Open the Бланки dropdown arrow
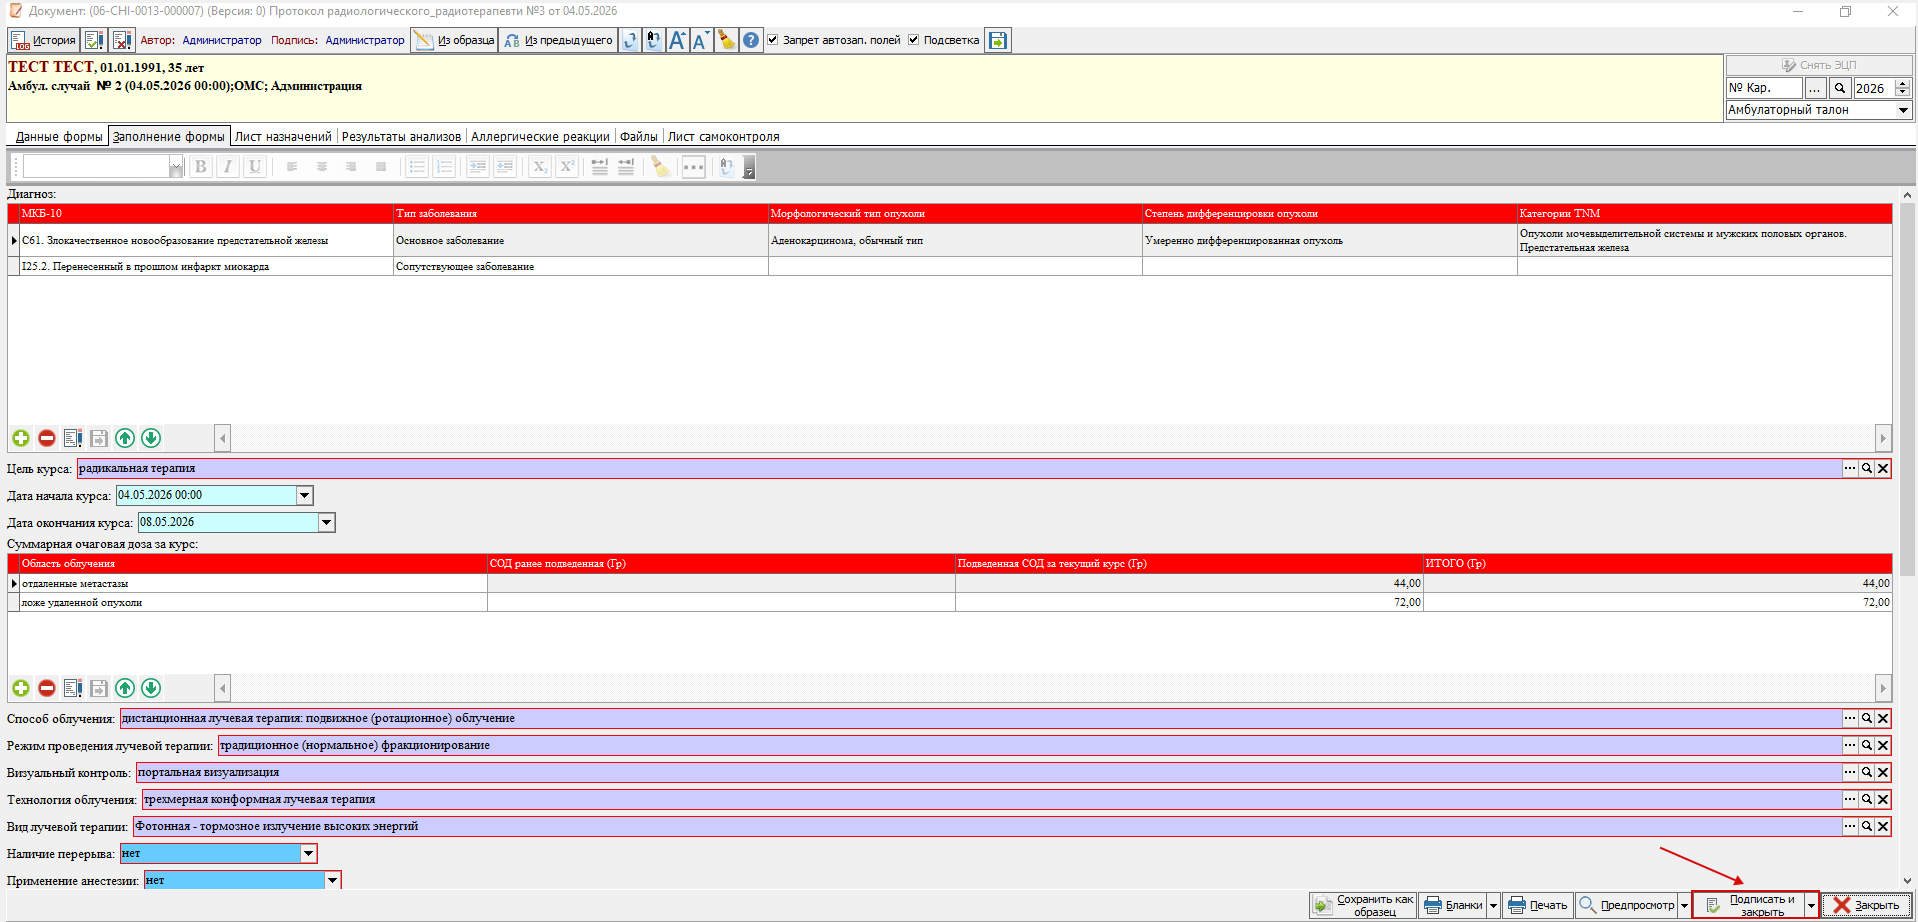This screenshot has height=922, width=1918. point(1493,905)
